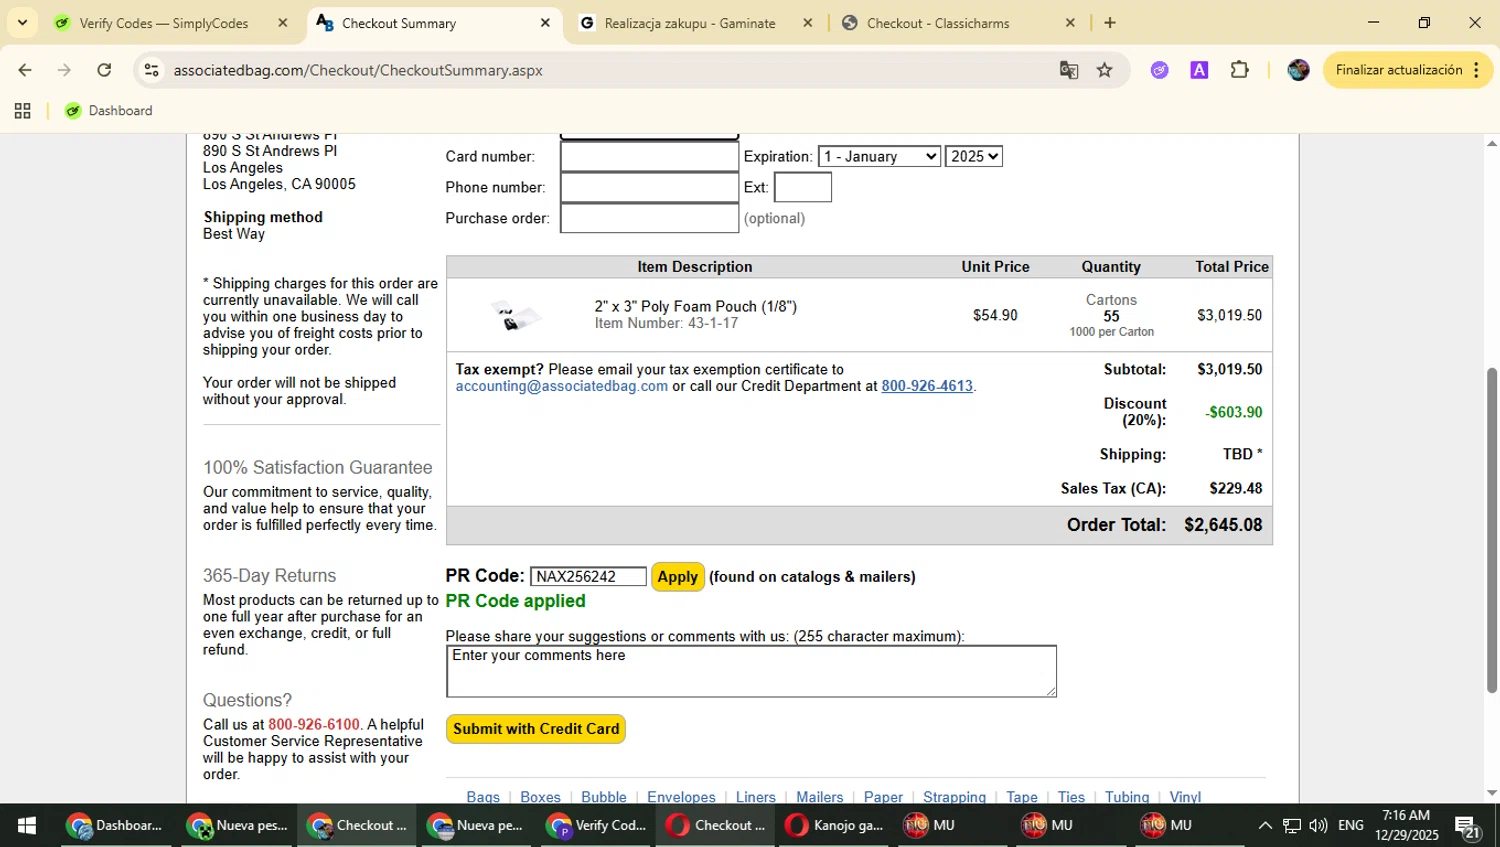1500x847 pixels.
Task: Focus the Ext field
Action: [803, 187]
